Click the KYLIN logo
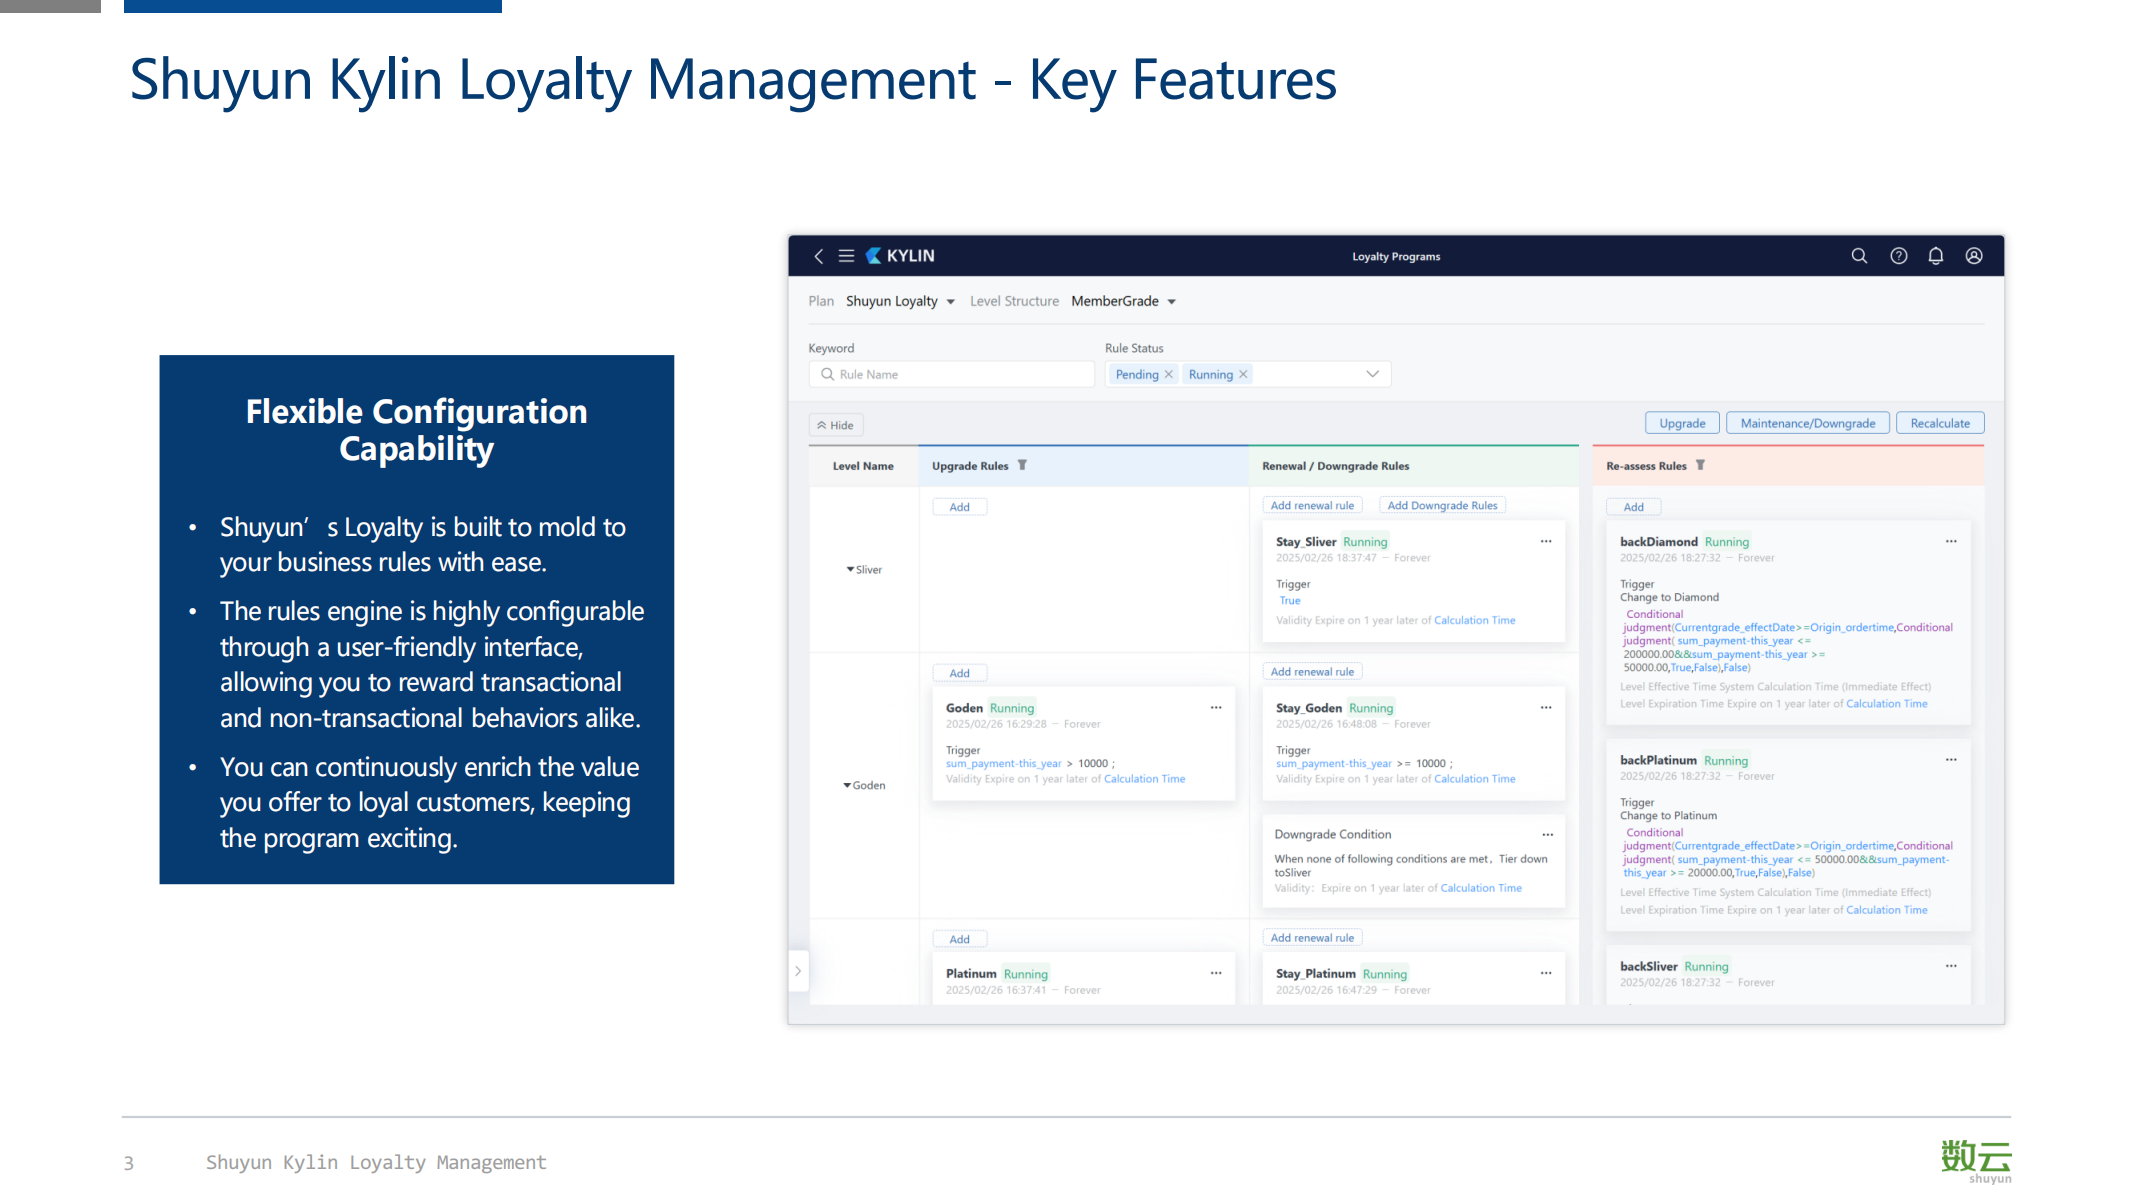The height and width of the screenshot is (1200, 2133). [x=900, y=256]
